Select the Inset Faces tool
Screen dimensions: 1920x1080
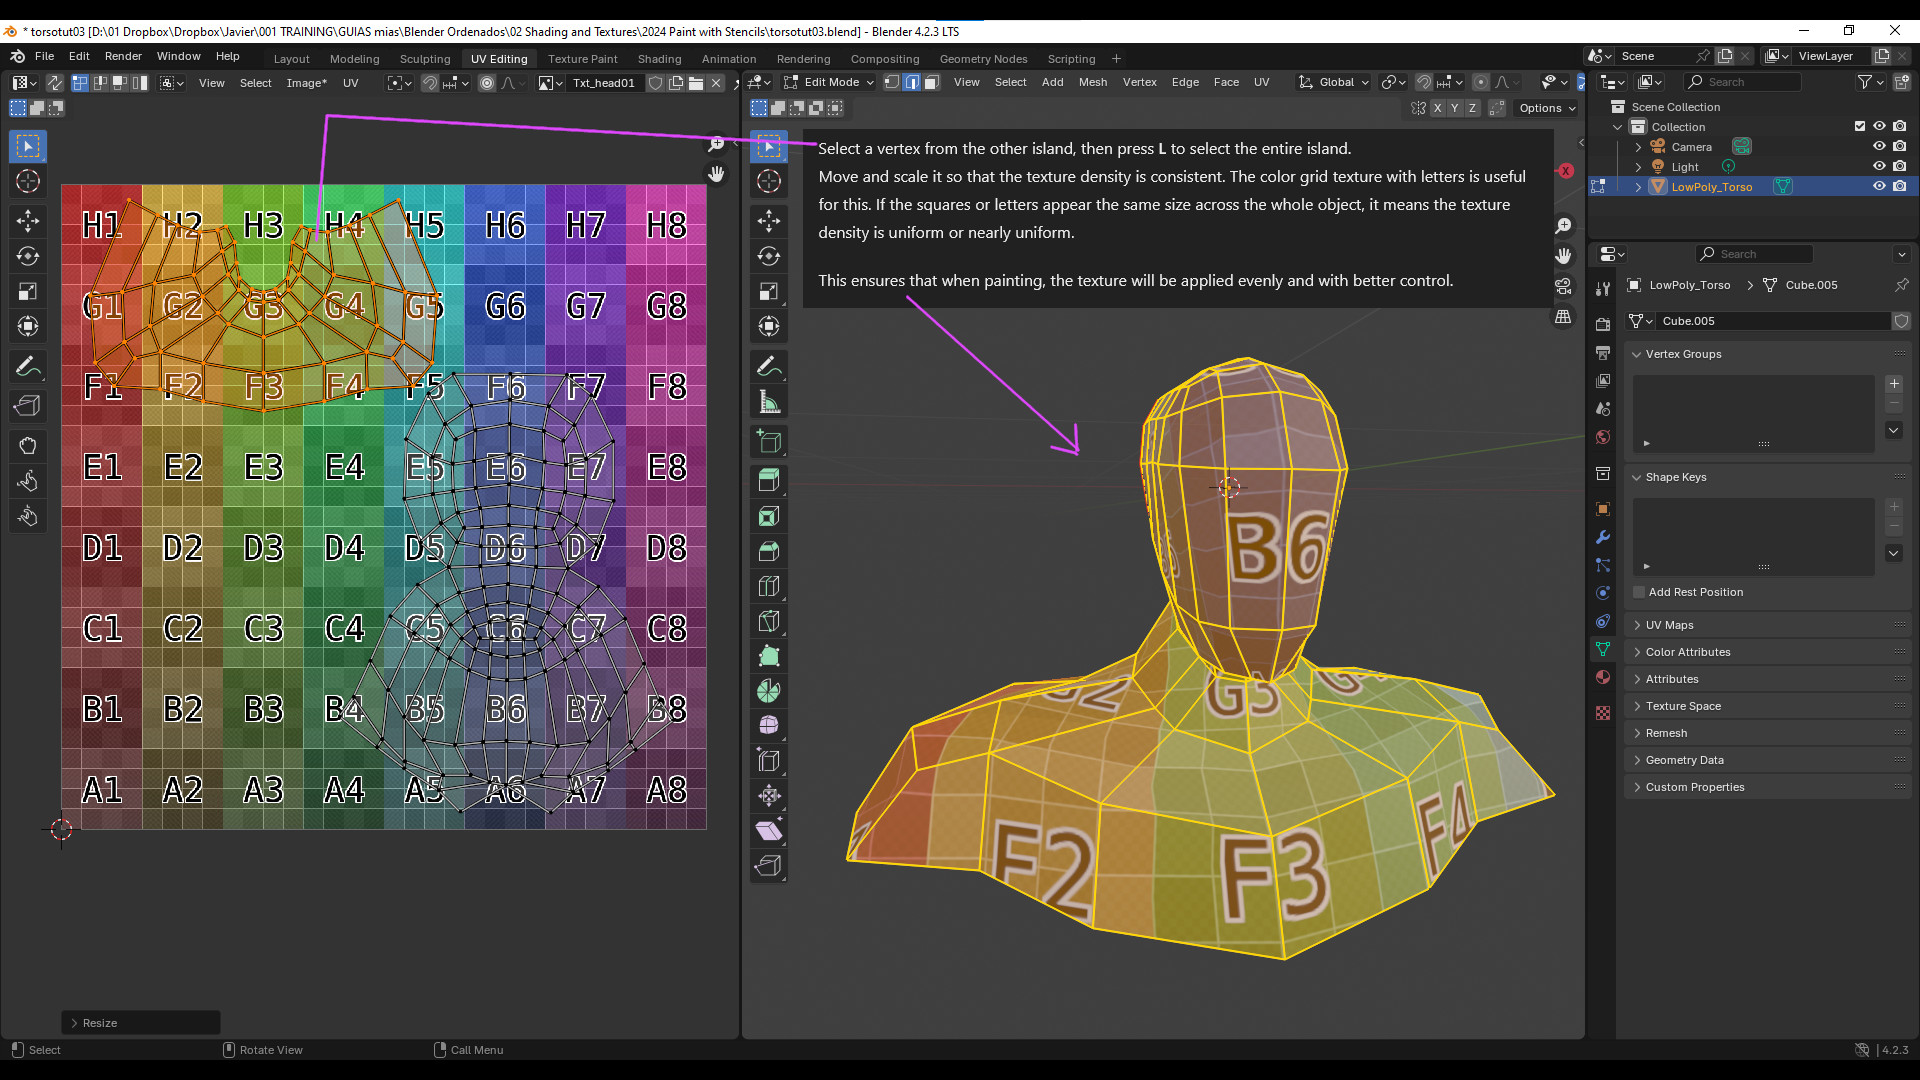769,516
